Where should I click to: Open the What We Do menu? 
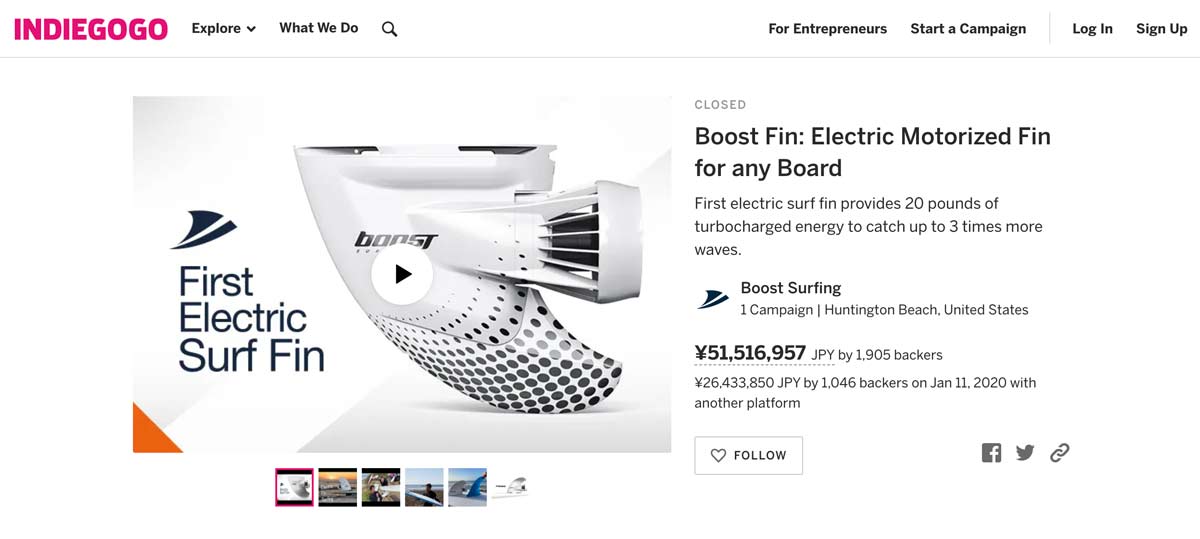(319, 28)
